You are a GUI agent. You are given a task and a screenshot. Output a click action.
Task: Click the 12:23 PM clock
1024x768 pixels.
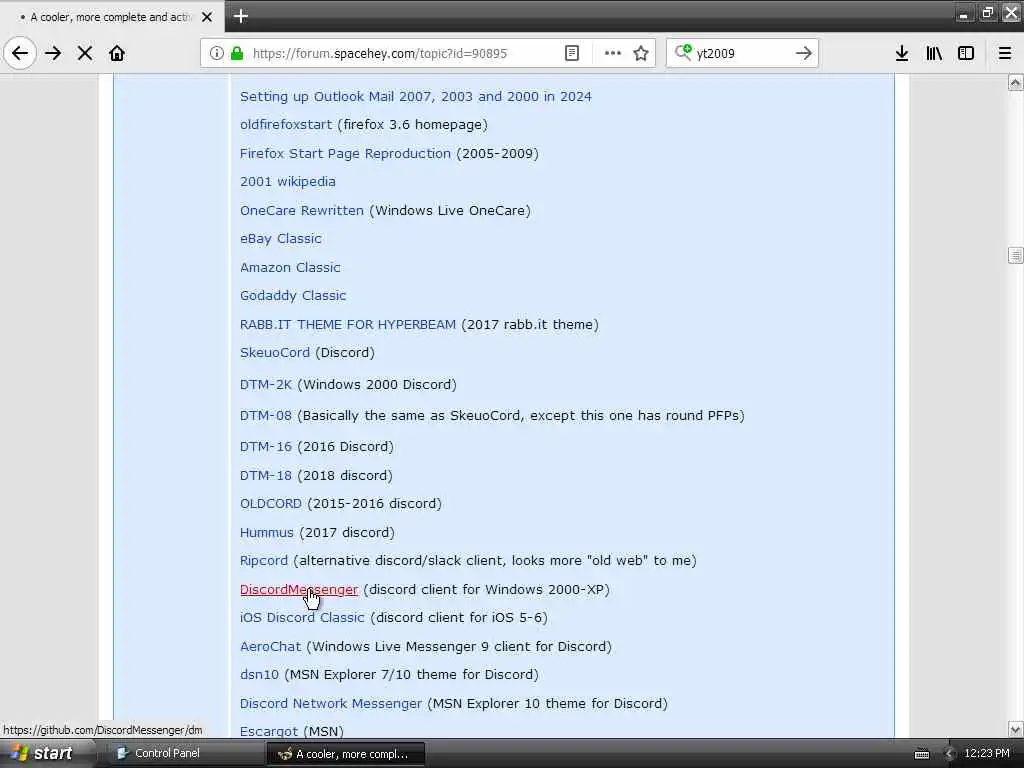987,753
